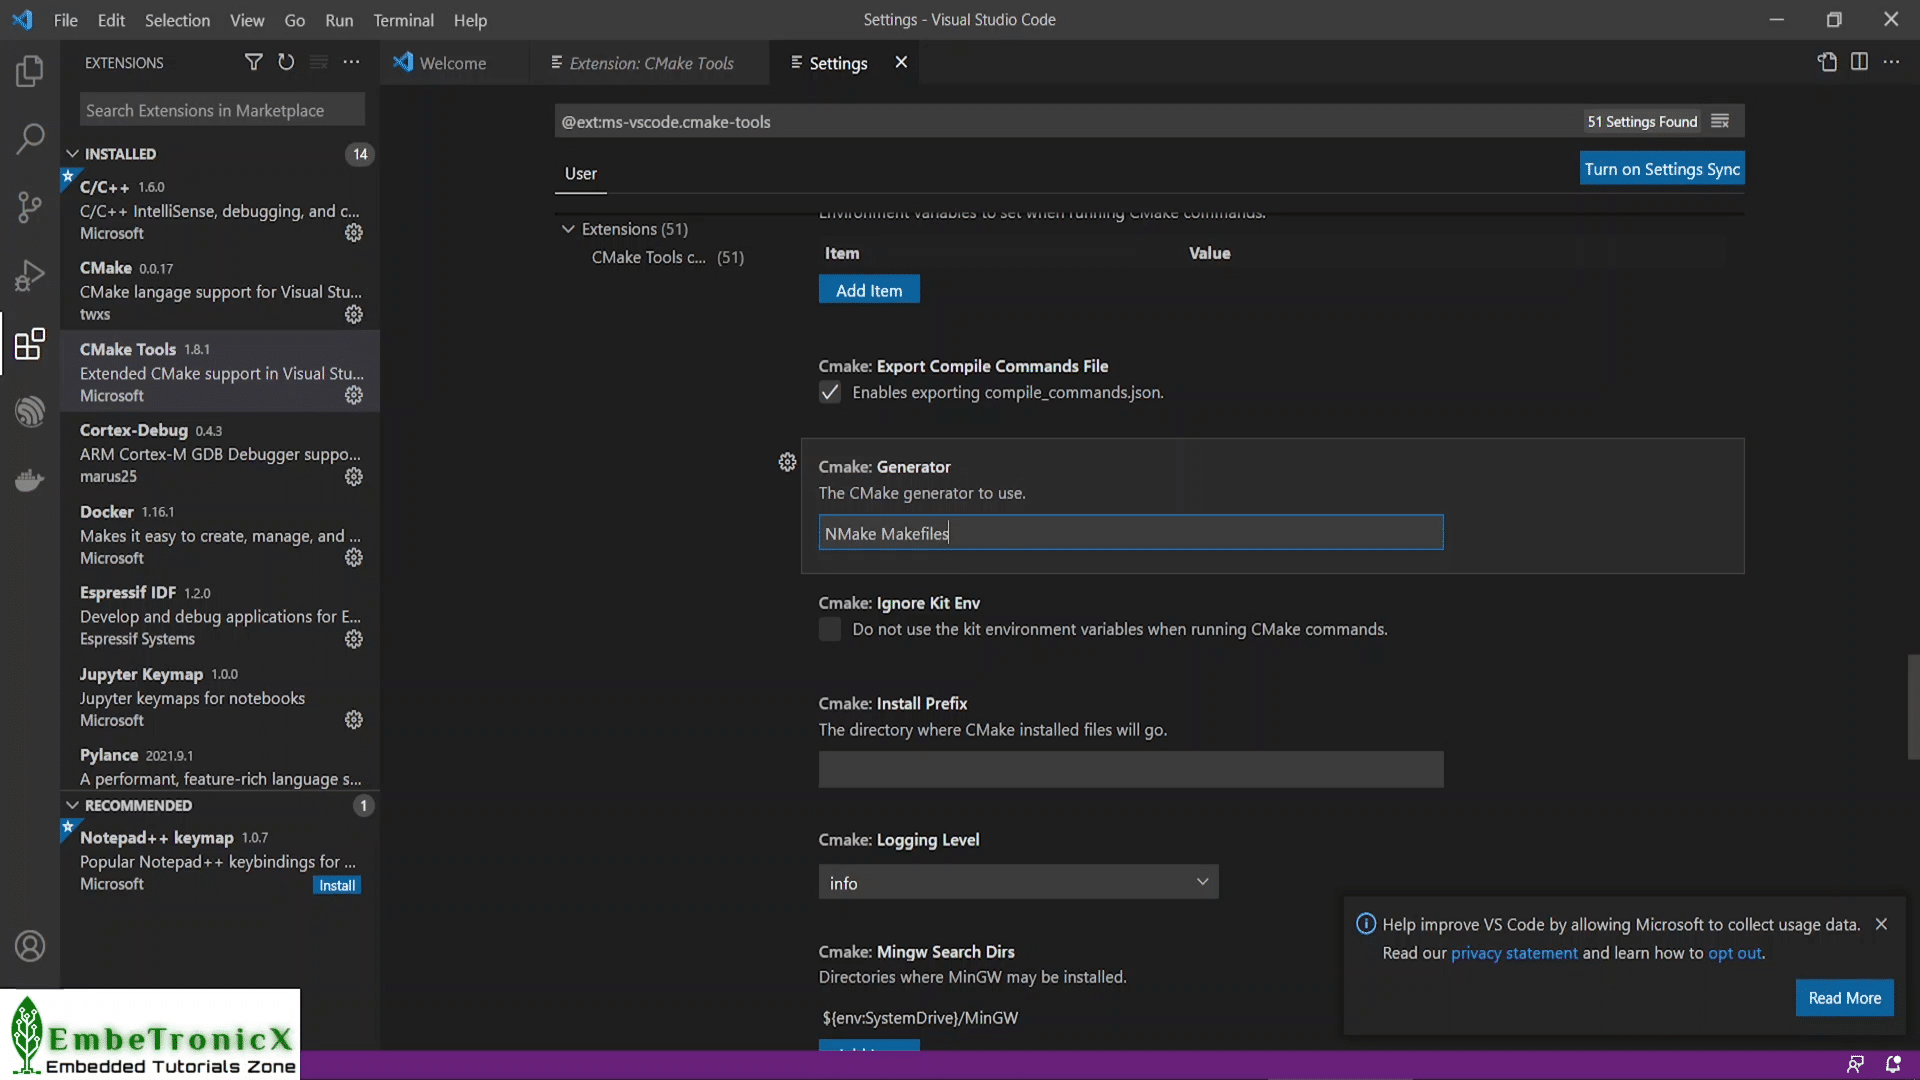
Task: Open the Help menu
Action: click(470, 20)
